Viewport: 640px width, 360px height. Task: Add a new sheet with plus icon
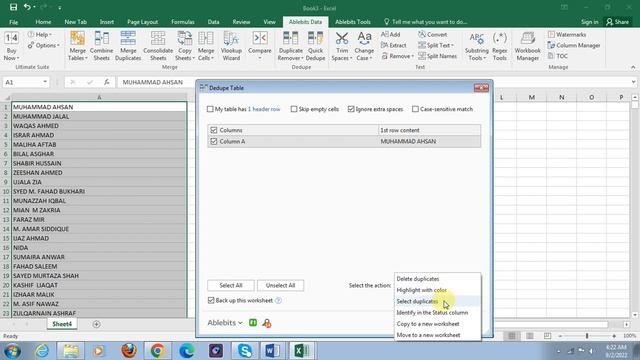point(96,324)
